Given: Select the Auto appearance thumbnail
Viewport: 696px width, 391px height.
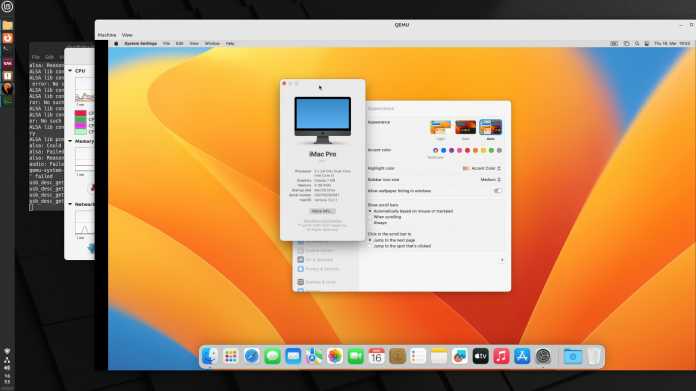Looking at the screenshot, I should pyautogui.click(x=490, y=127).
